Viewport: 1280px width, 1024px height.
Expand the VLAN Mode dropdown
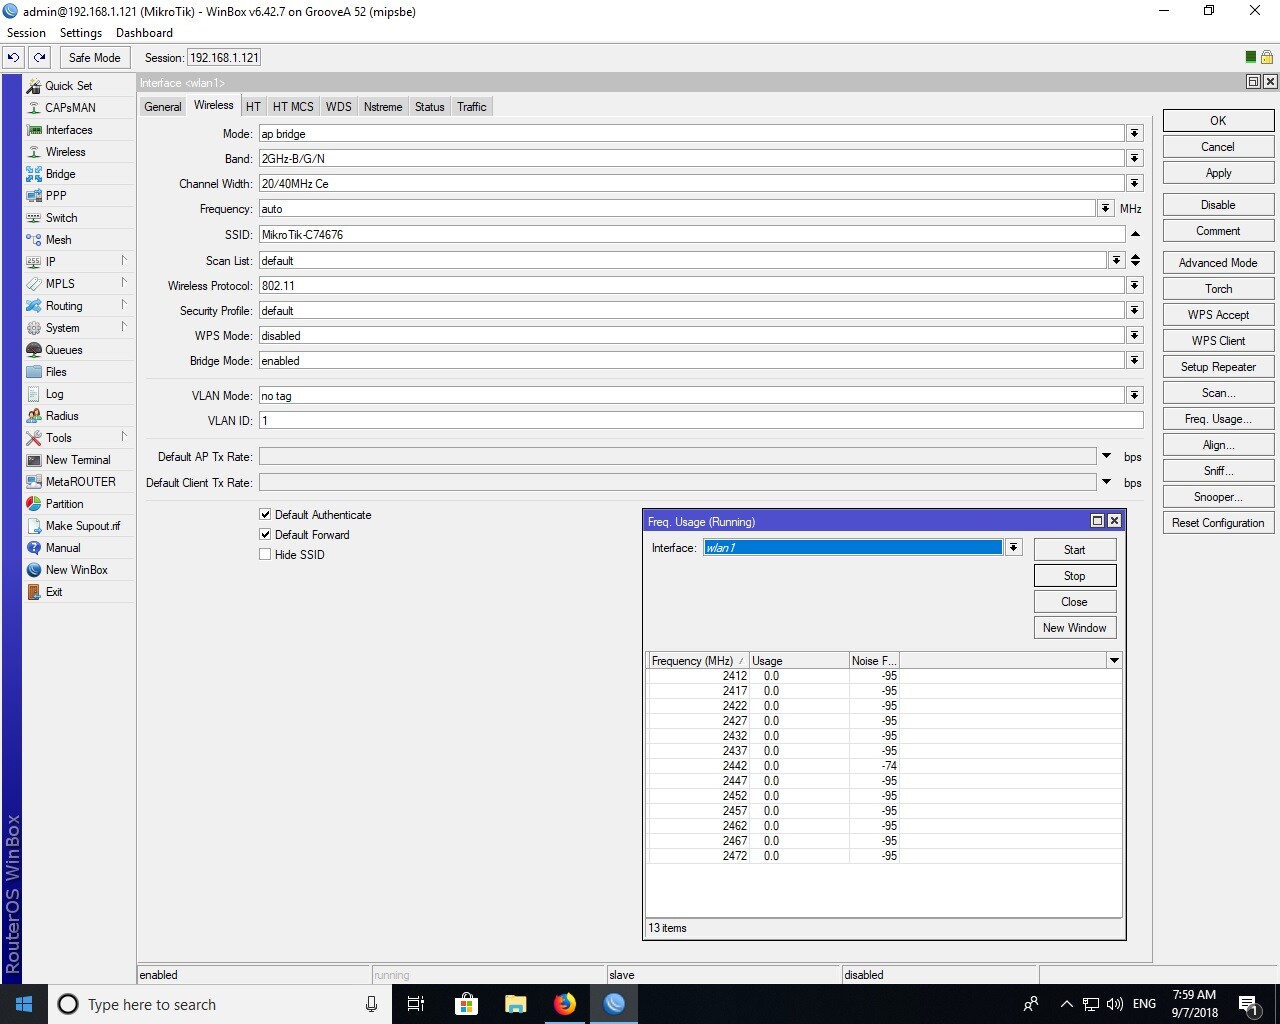pyautogui.click(x=1134, y=396)
